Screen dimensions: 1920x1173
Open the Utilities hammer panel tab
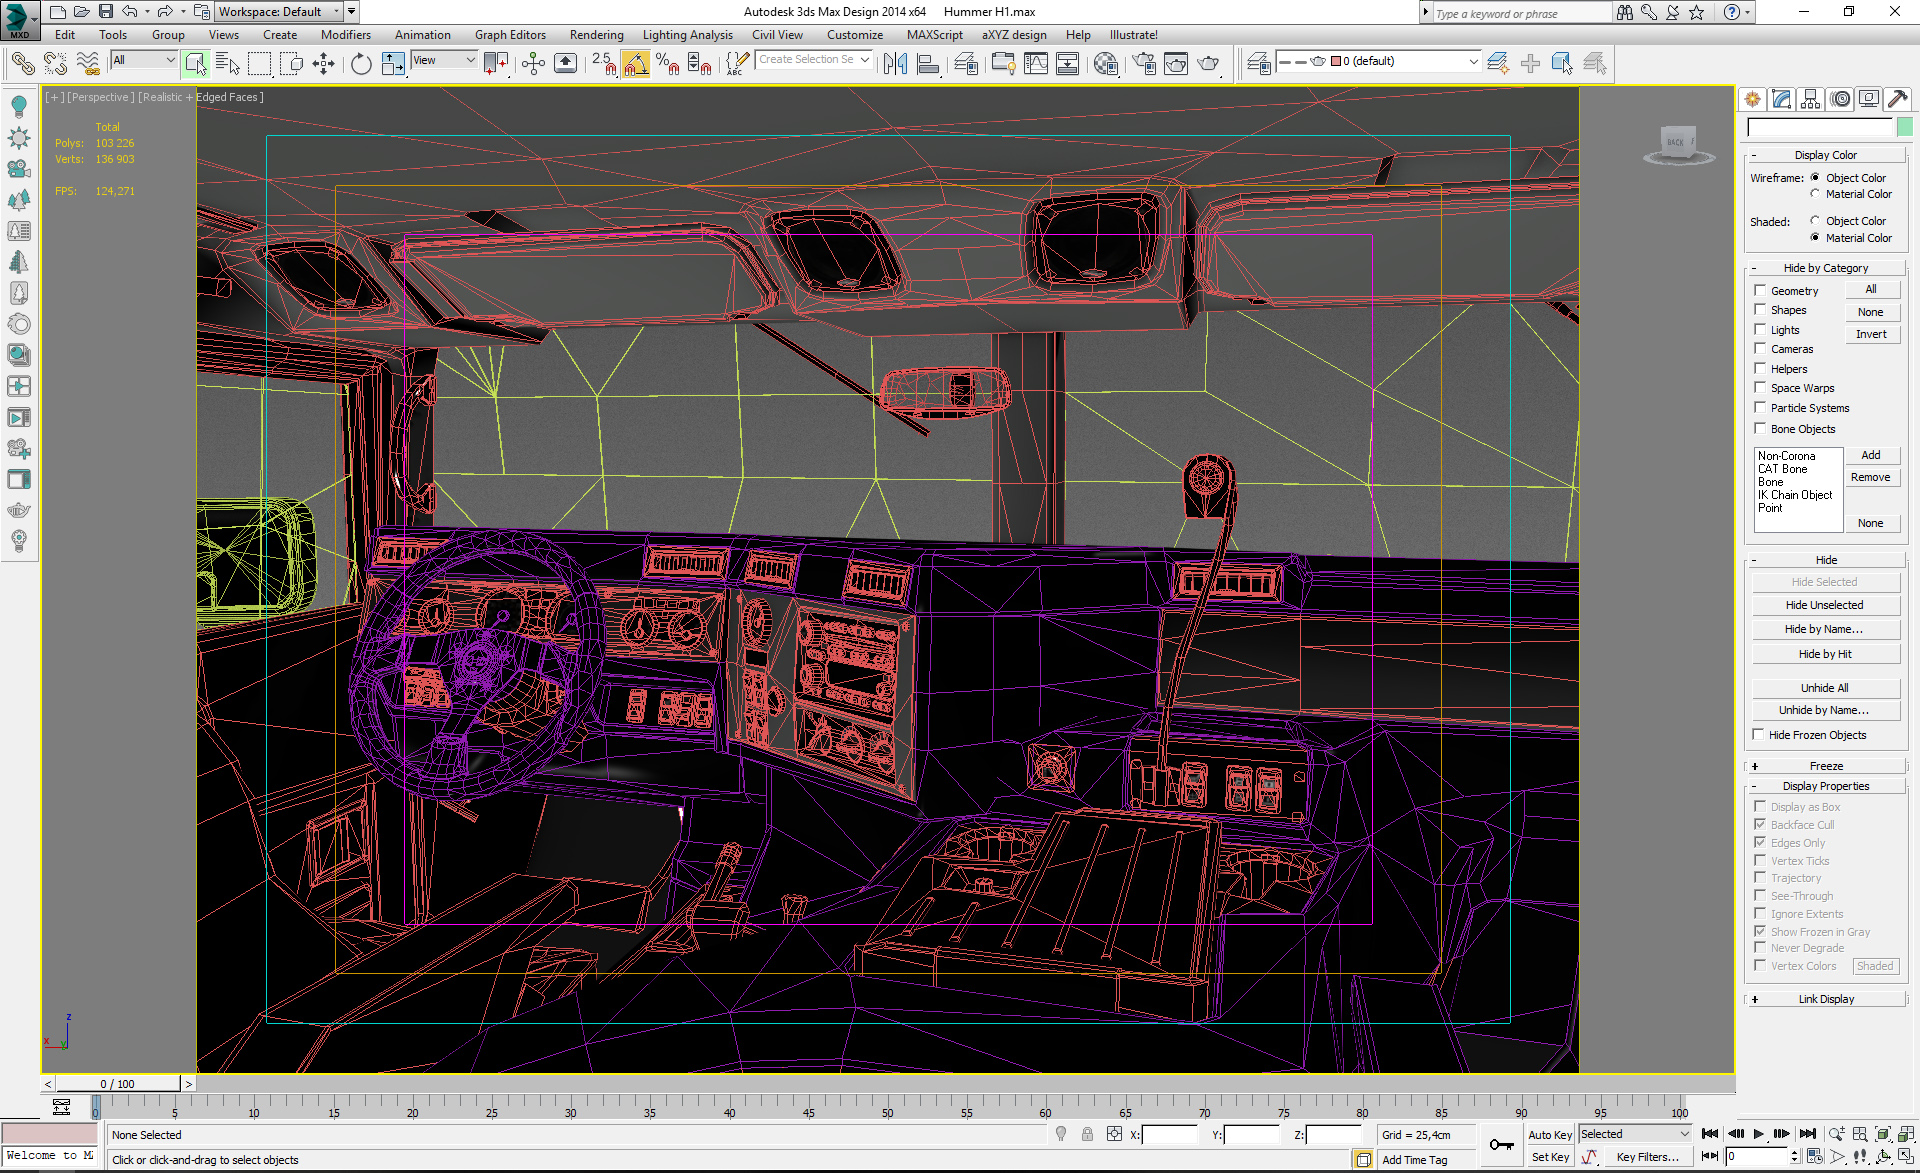pyautogui.click(x=1898, y=99)
